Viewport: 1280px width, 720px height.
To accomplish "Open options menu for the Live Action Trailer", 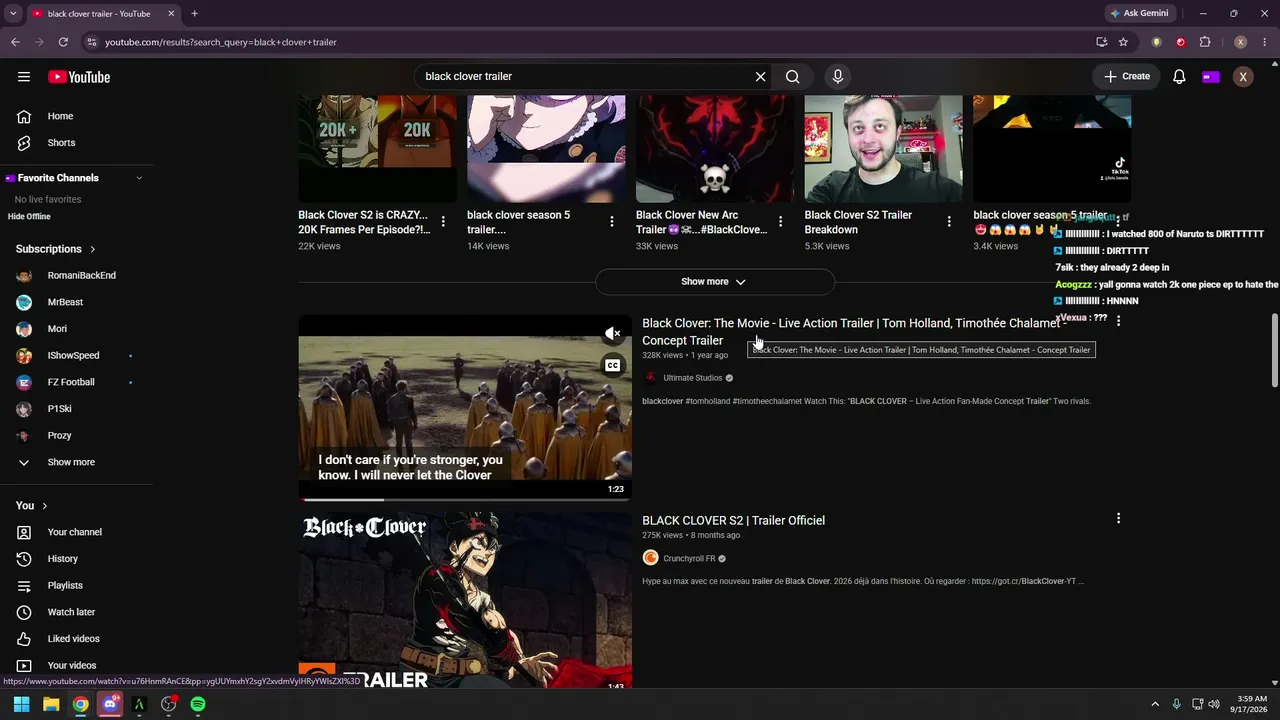I will point(1118,321).
